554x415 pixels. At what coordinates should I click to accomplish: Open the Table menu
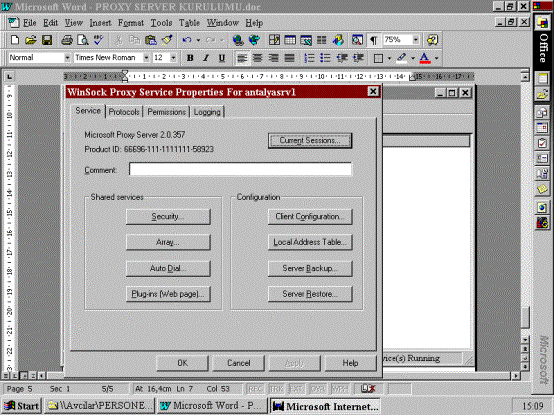[189, 23]
